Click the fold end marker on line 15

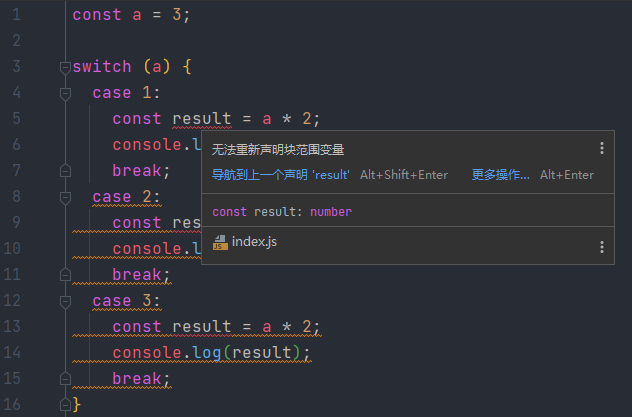pos(65,379)
